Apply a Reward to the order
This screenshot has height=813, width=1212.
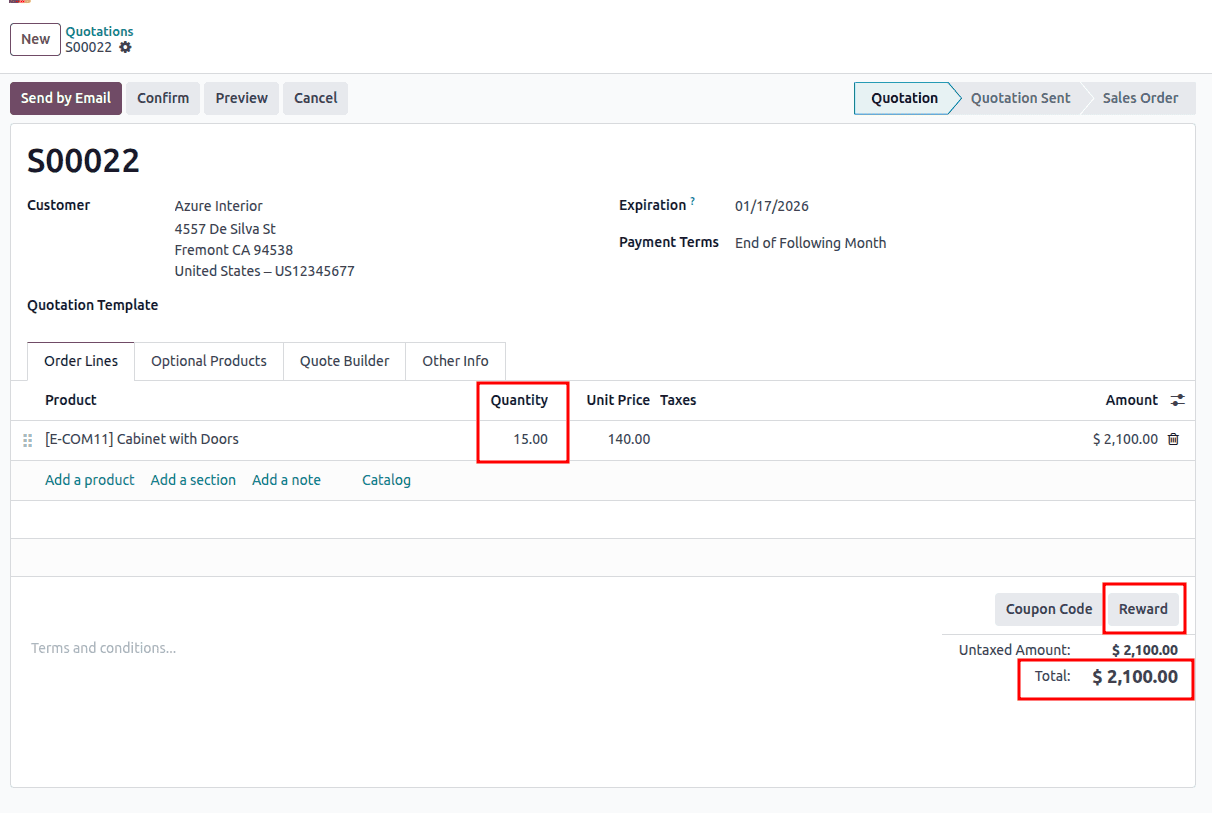pos(1143,608)
